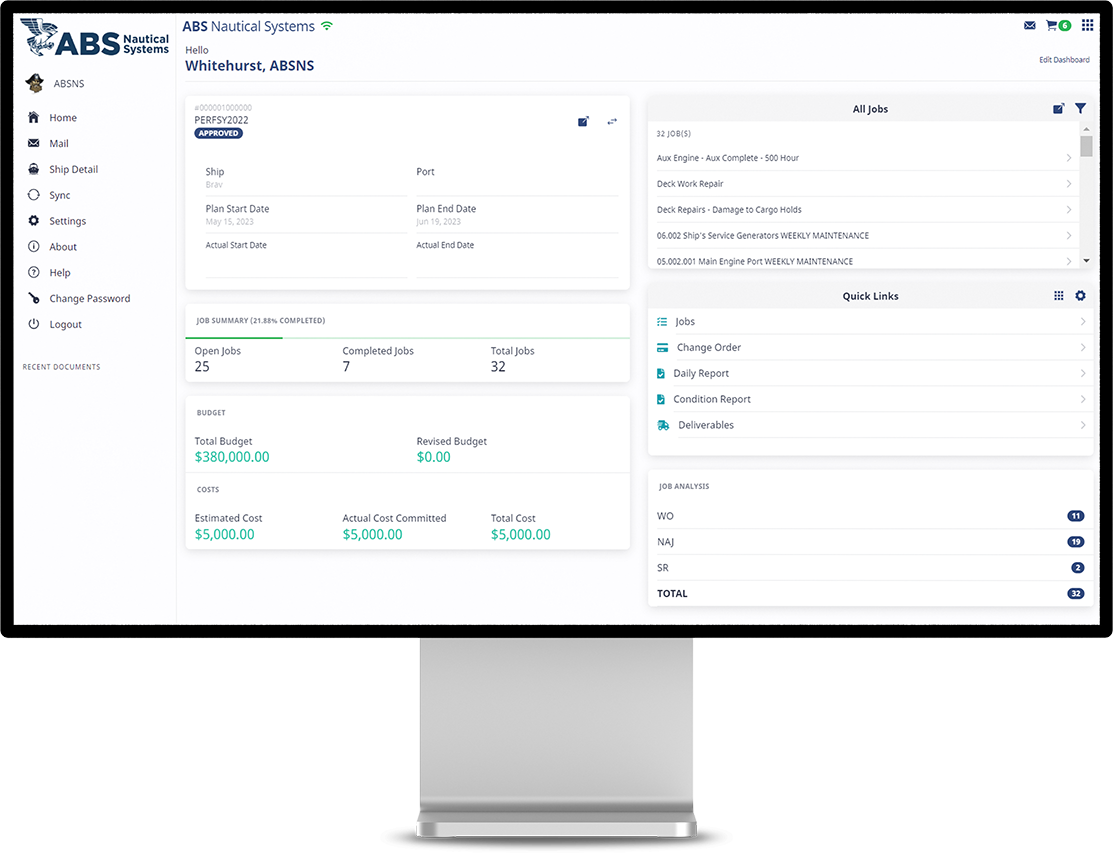Expand Deck Repairs Cargo Holds chevron
1113x853 pixels.
1068,209
